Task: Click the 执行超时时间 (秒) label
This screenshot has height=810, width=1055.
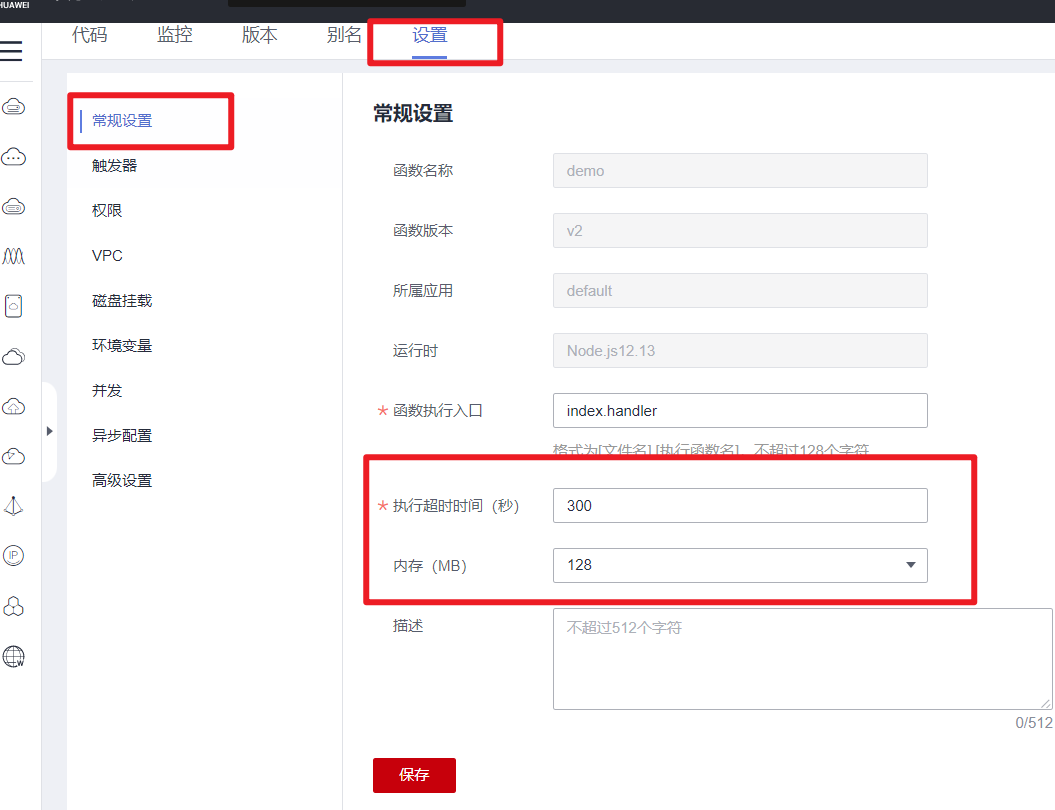Action: coord(456,506)
